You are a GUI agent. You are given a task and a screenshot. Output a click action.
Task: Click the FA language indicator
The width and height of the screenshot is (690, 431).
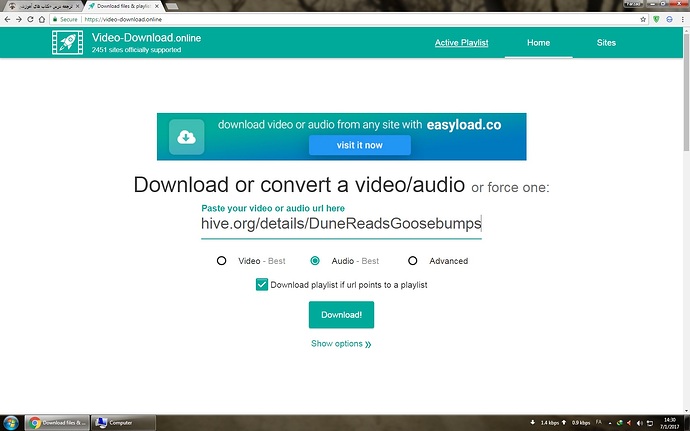(598, 423)
